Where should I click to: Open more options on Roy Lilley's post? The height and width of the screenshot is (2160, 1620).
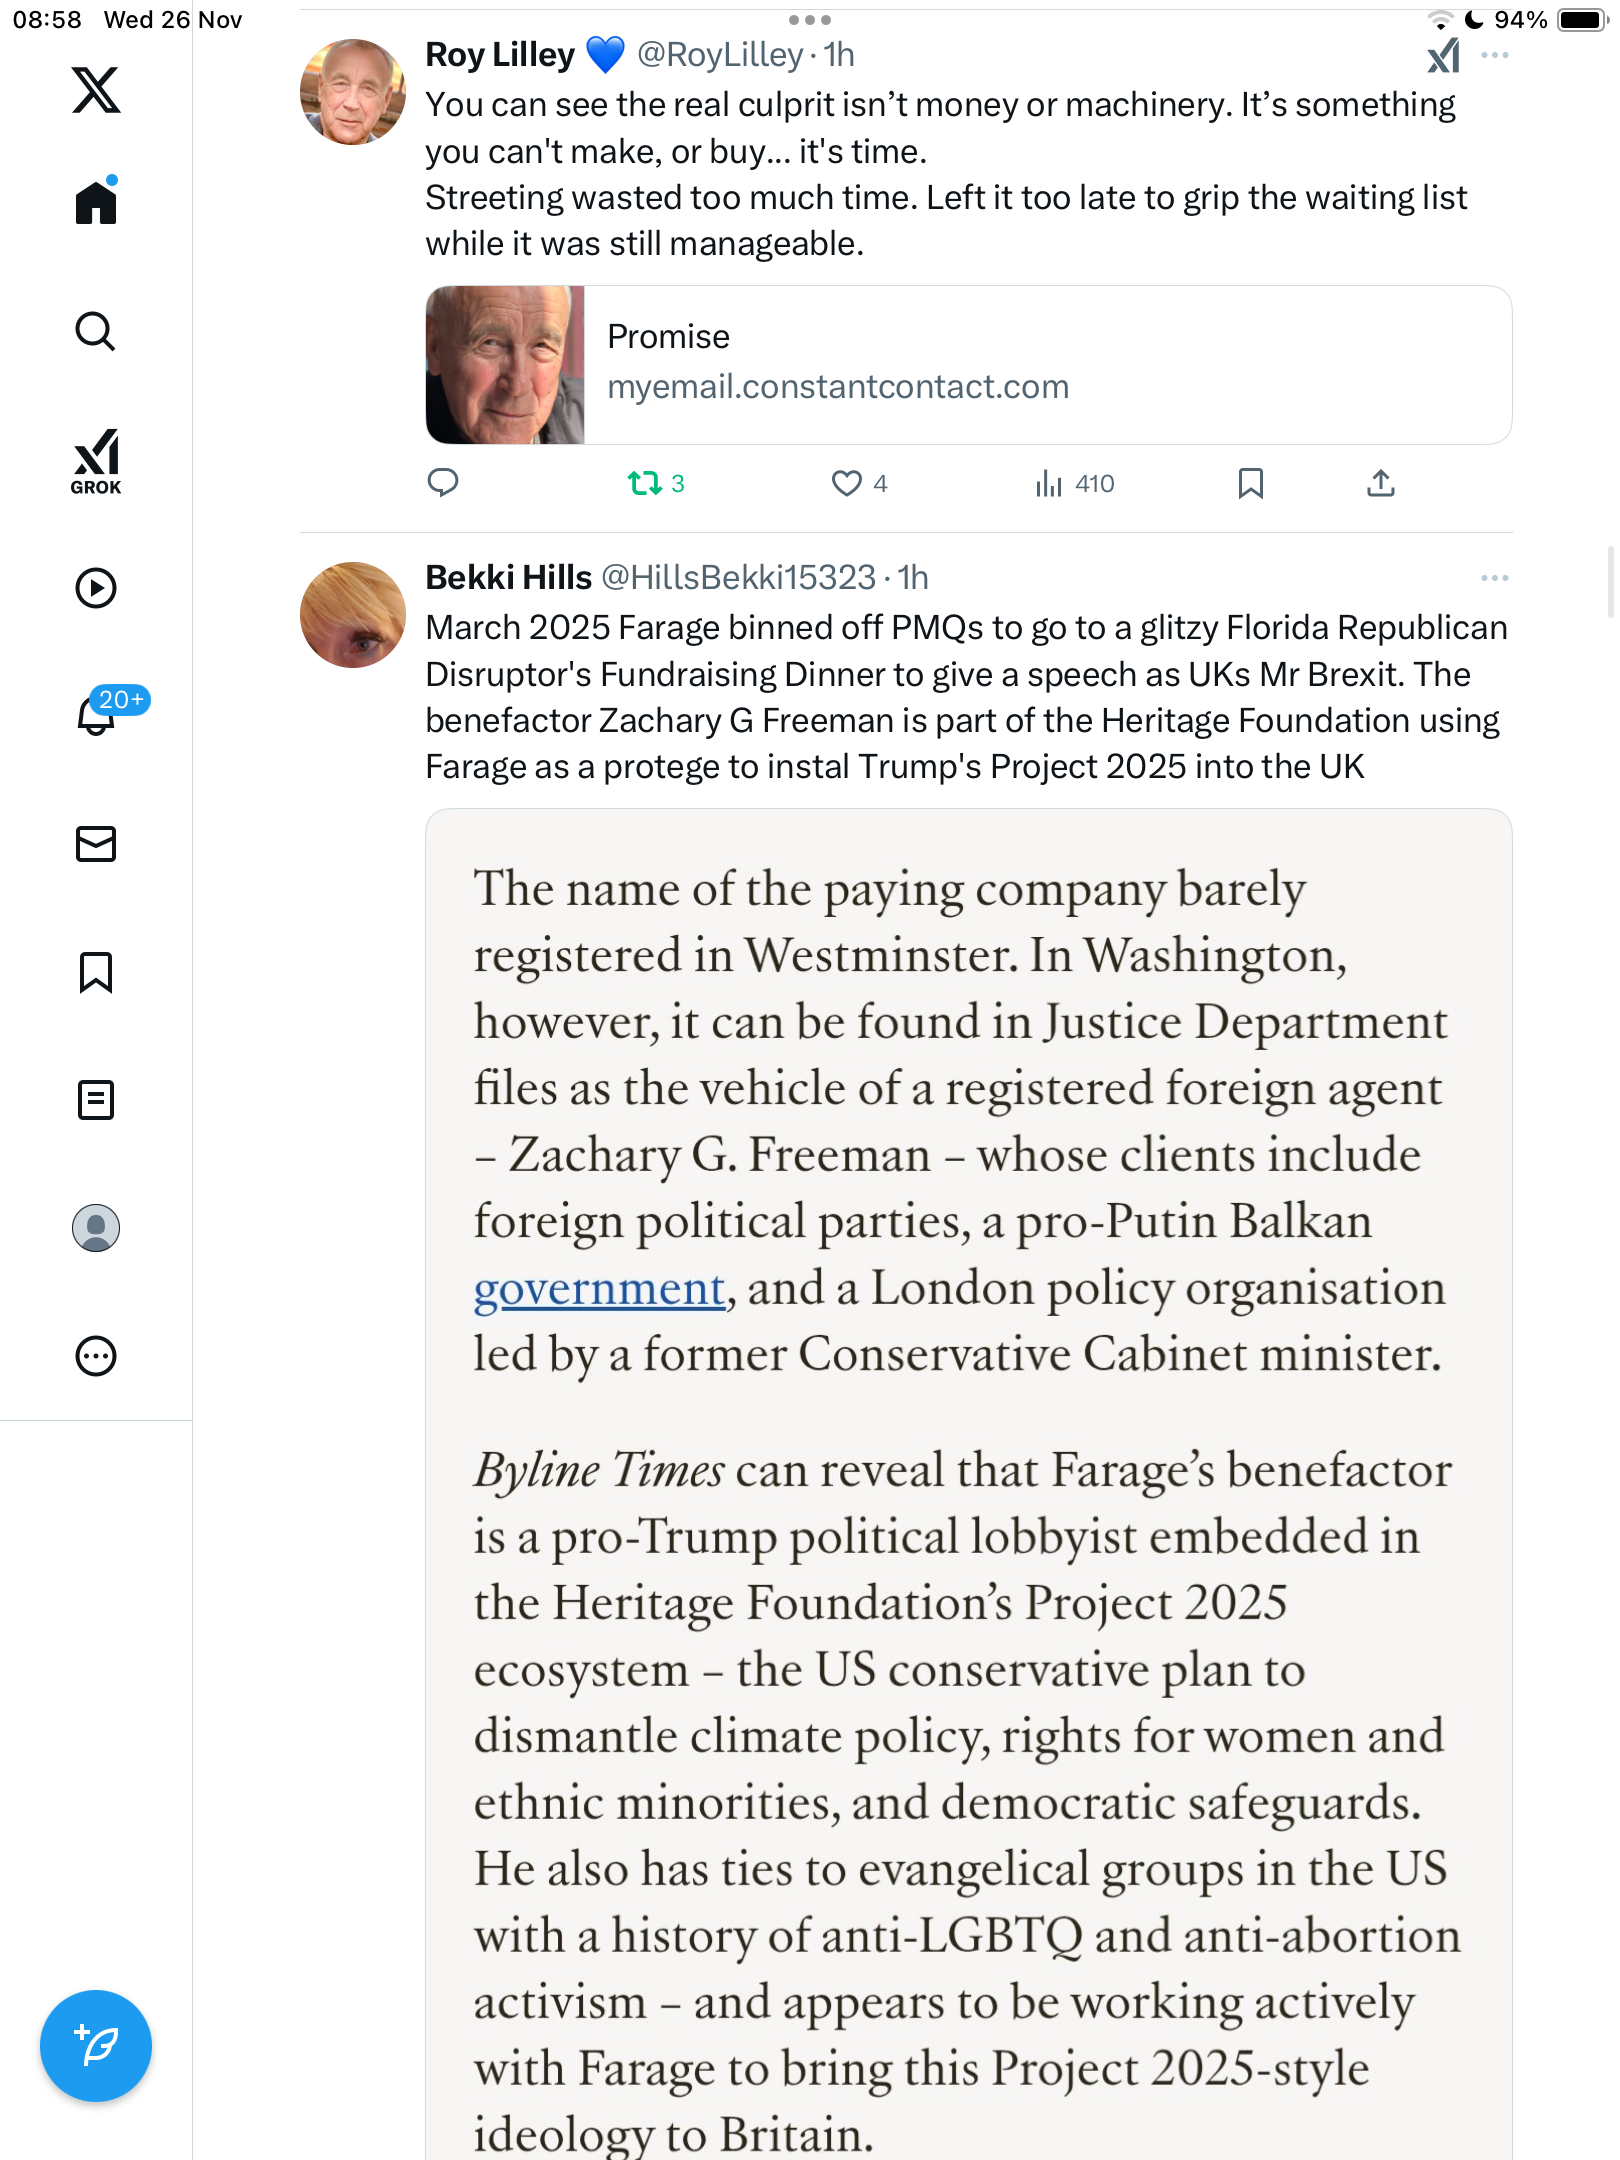pos(1494,56)
